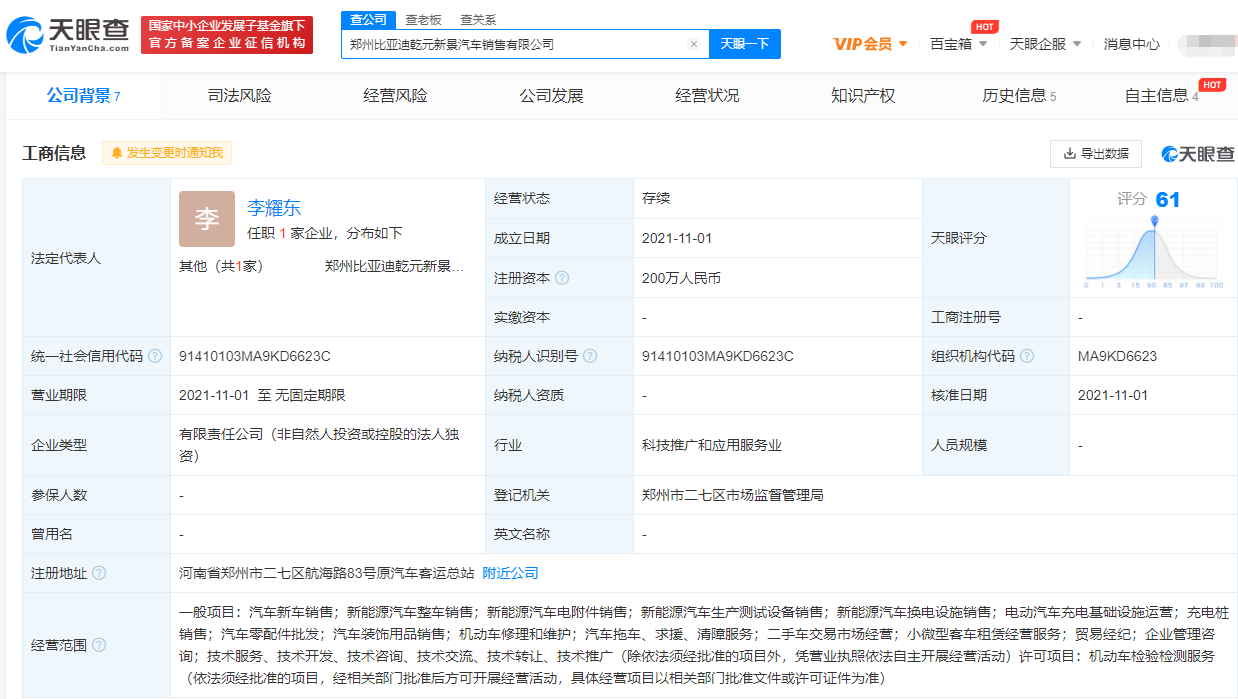Click the 李 avatar of the legal representative
This screenshot has height=699, width=1238.
click(207, 219)
